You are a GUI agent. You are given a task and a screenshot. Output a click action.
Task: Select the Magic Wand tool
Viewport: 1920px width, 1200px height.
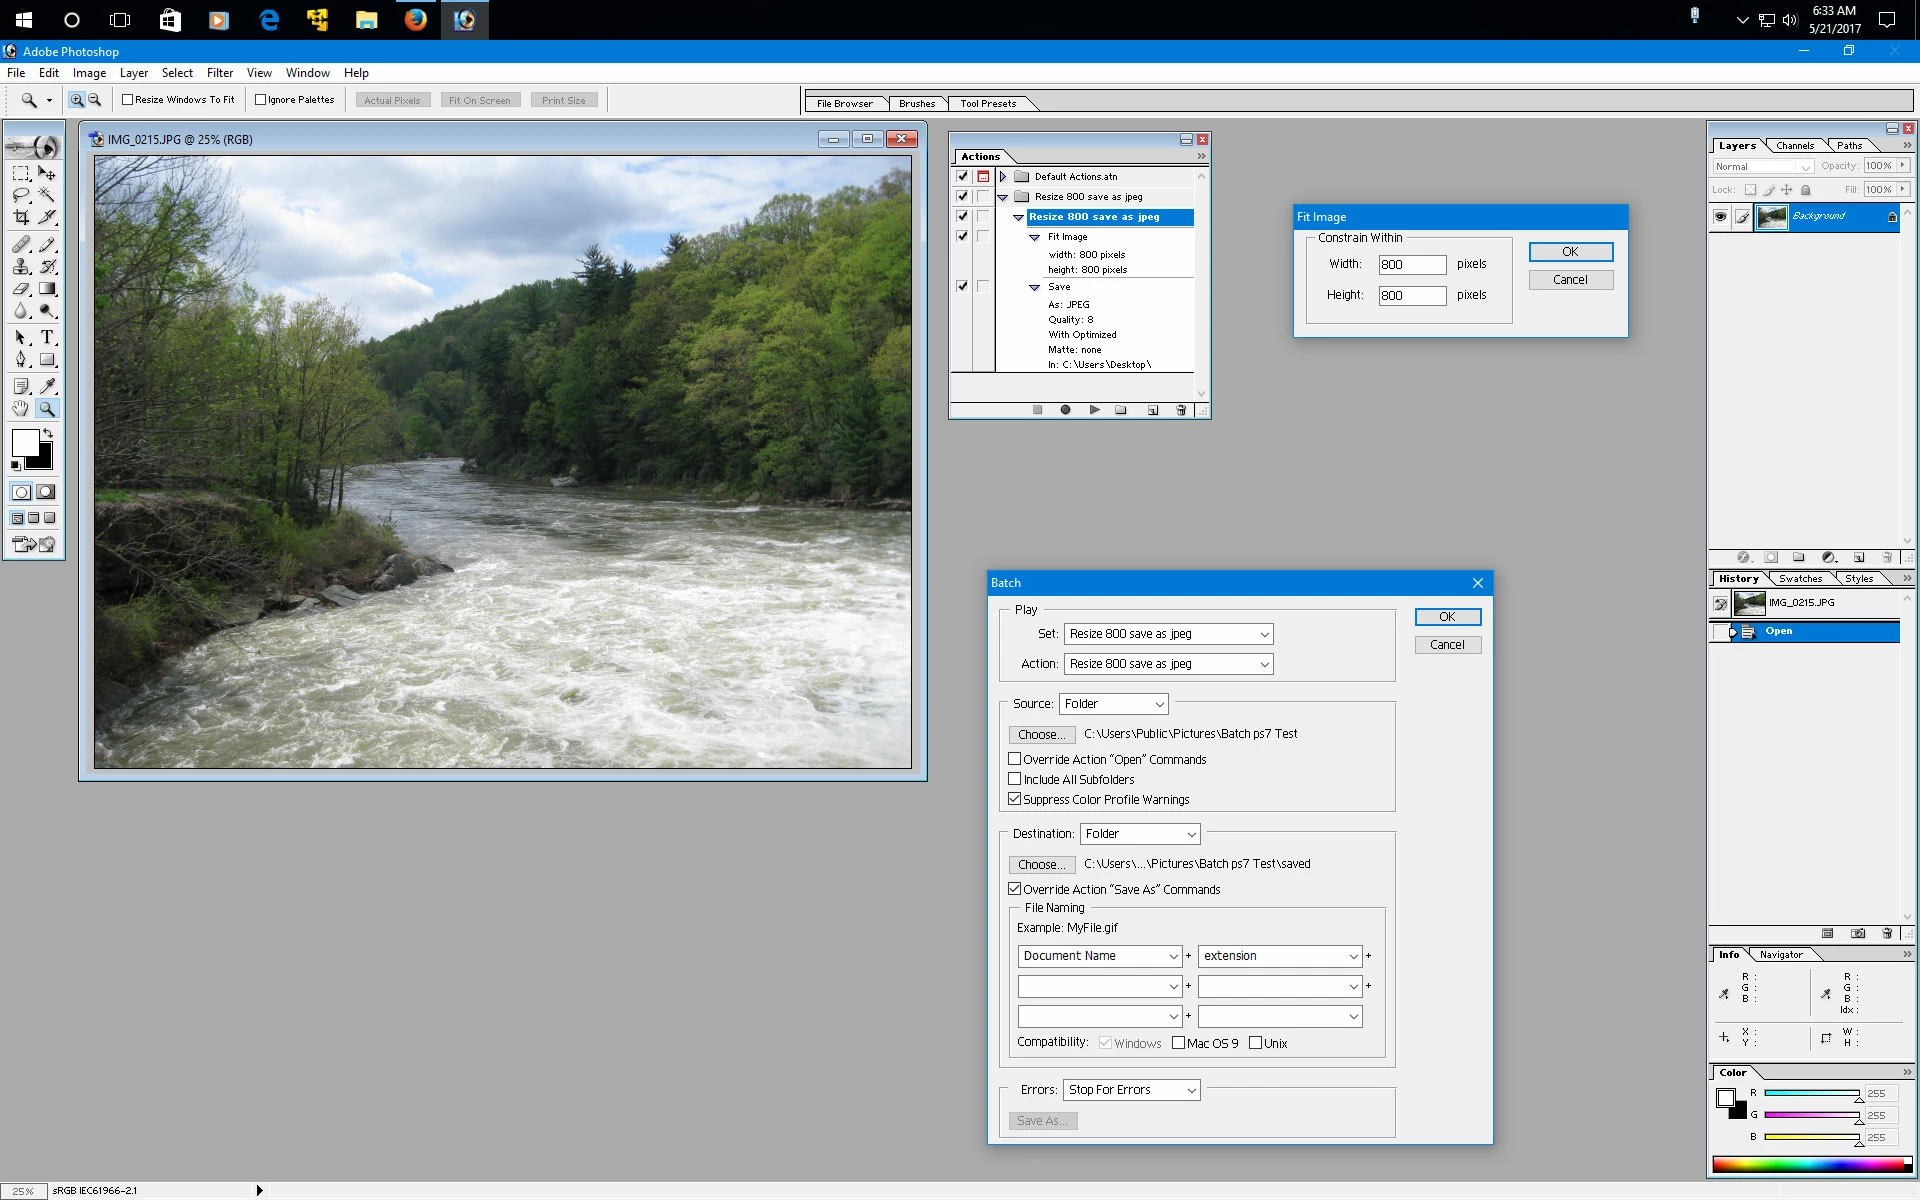coord(47,195)
